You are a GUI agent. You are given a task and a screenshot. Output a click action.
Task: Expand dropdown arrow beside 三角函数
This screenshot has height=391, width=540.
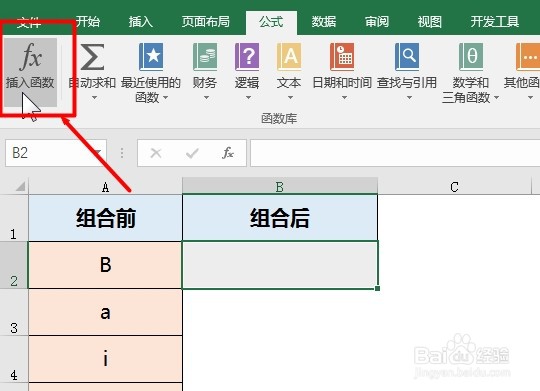(x=496, y=98)
